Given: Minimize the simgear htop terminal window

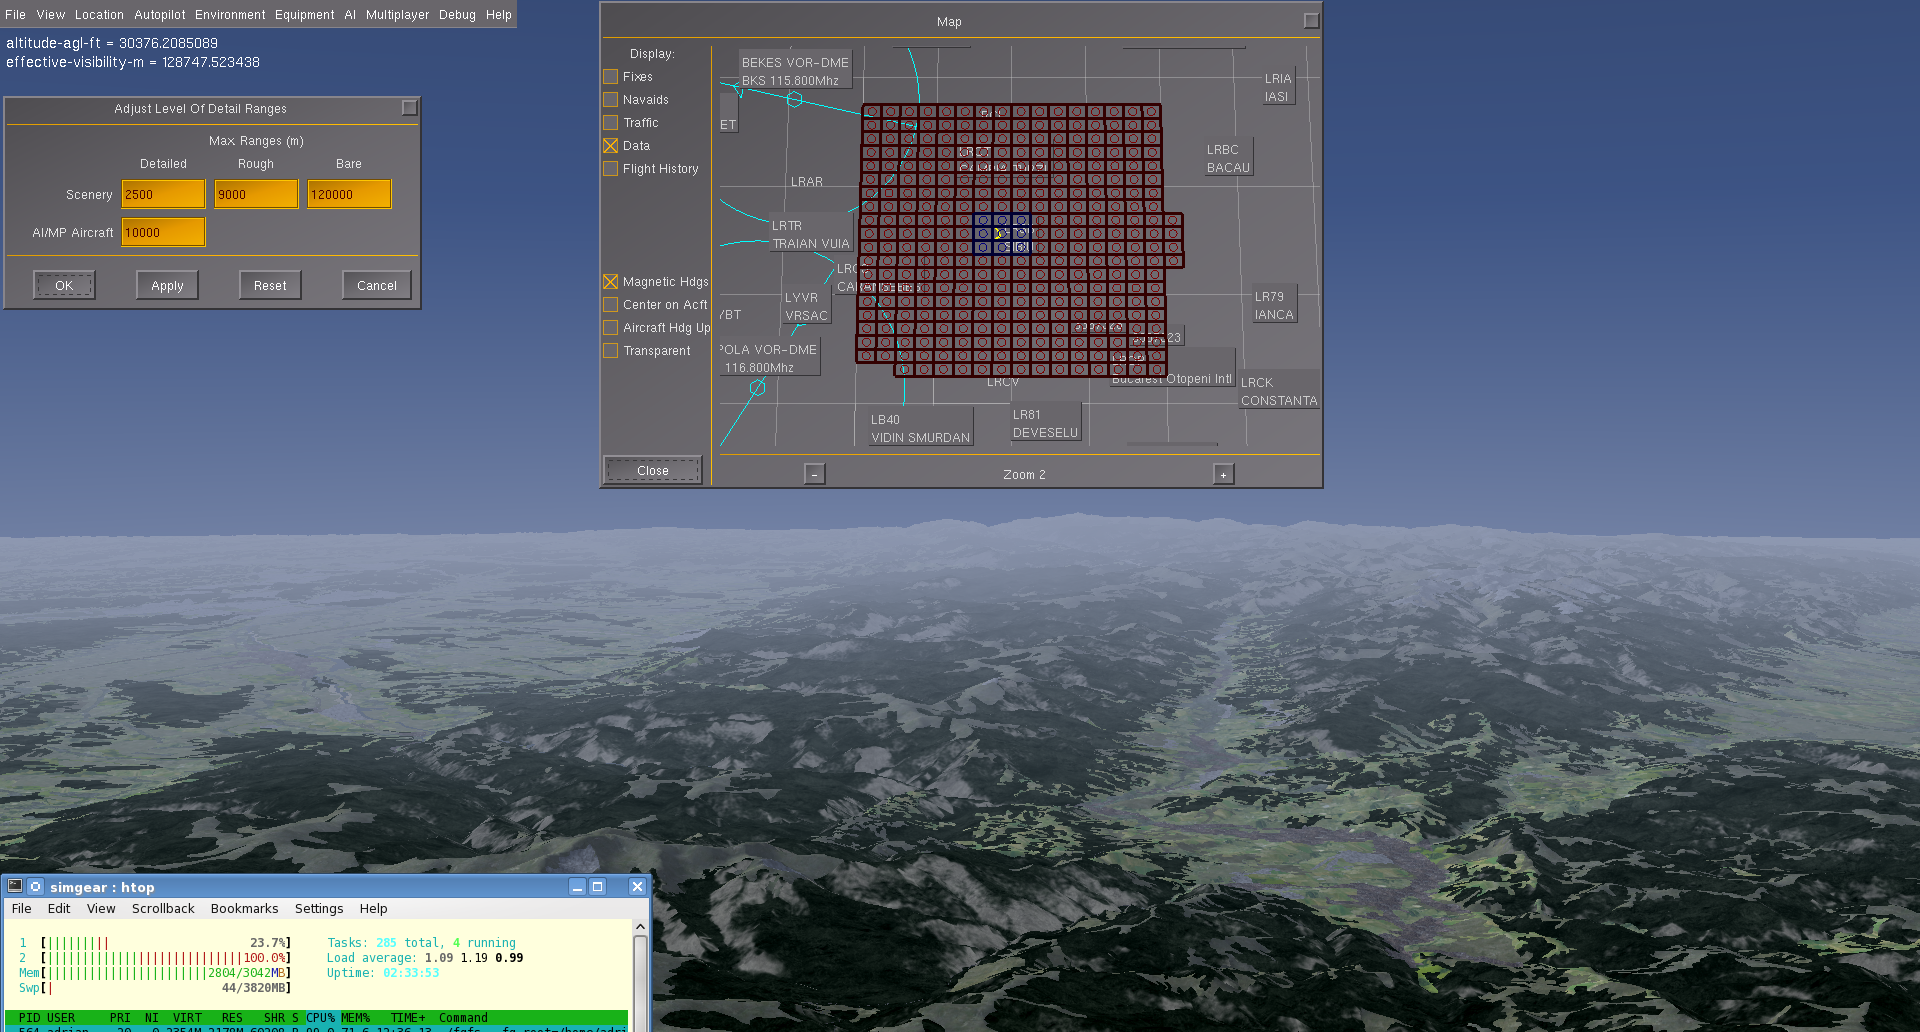Looking at the screenshot, I should coord(577,886).
